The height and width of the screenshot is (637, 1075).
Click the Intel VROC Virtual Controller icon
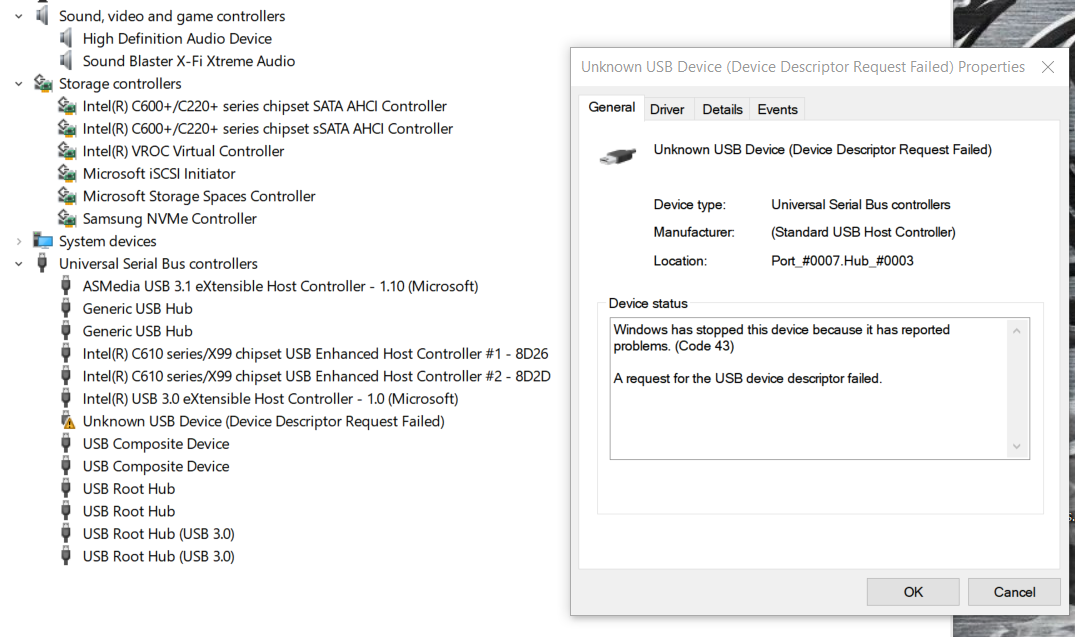[x=67, y=151]
